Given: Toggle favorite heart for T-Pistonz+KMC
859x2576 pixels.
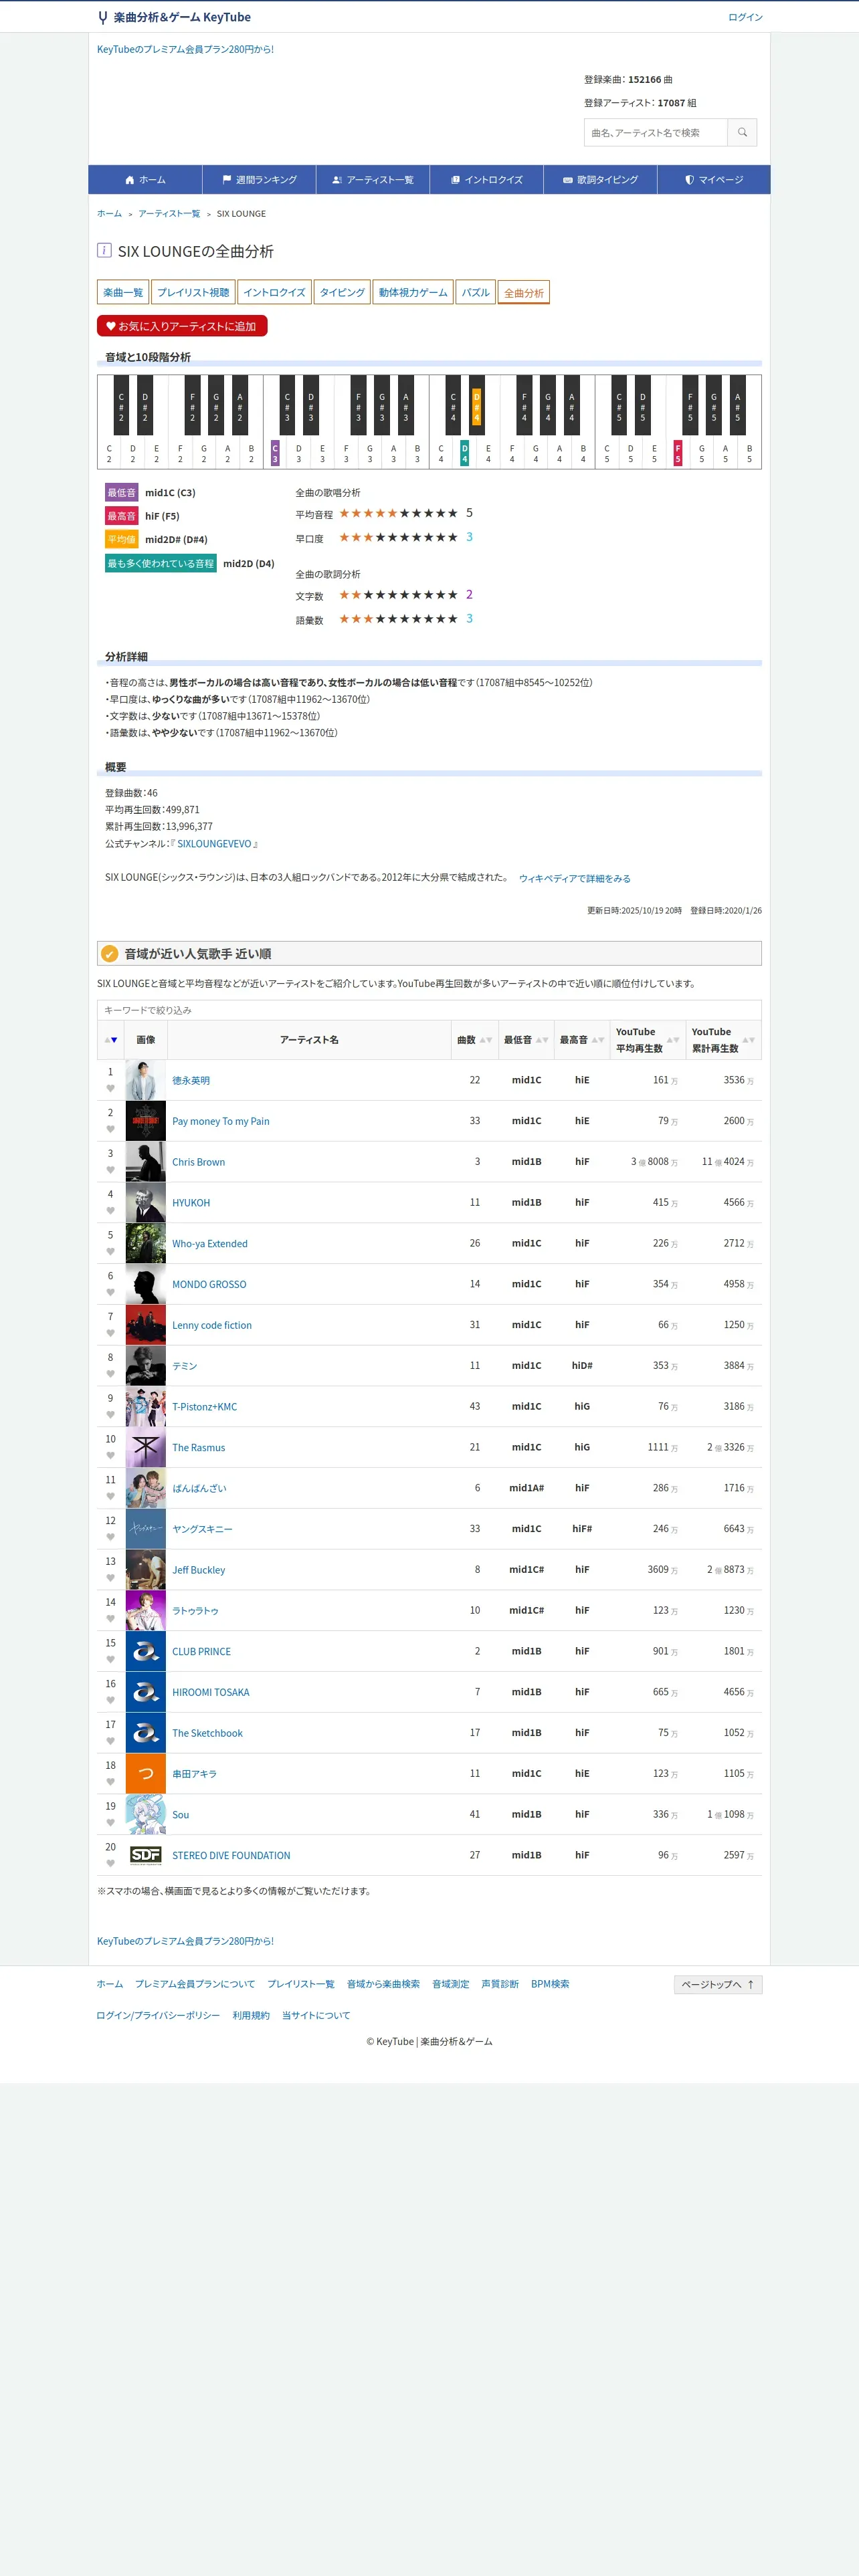Looking at the screenshot, I should pyautogui.click(x=110, y=1415).
